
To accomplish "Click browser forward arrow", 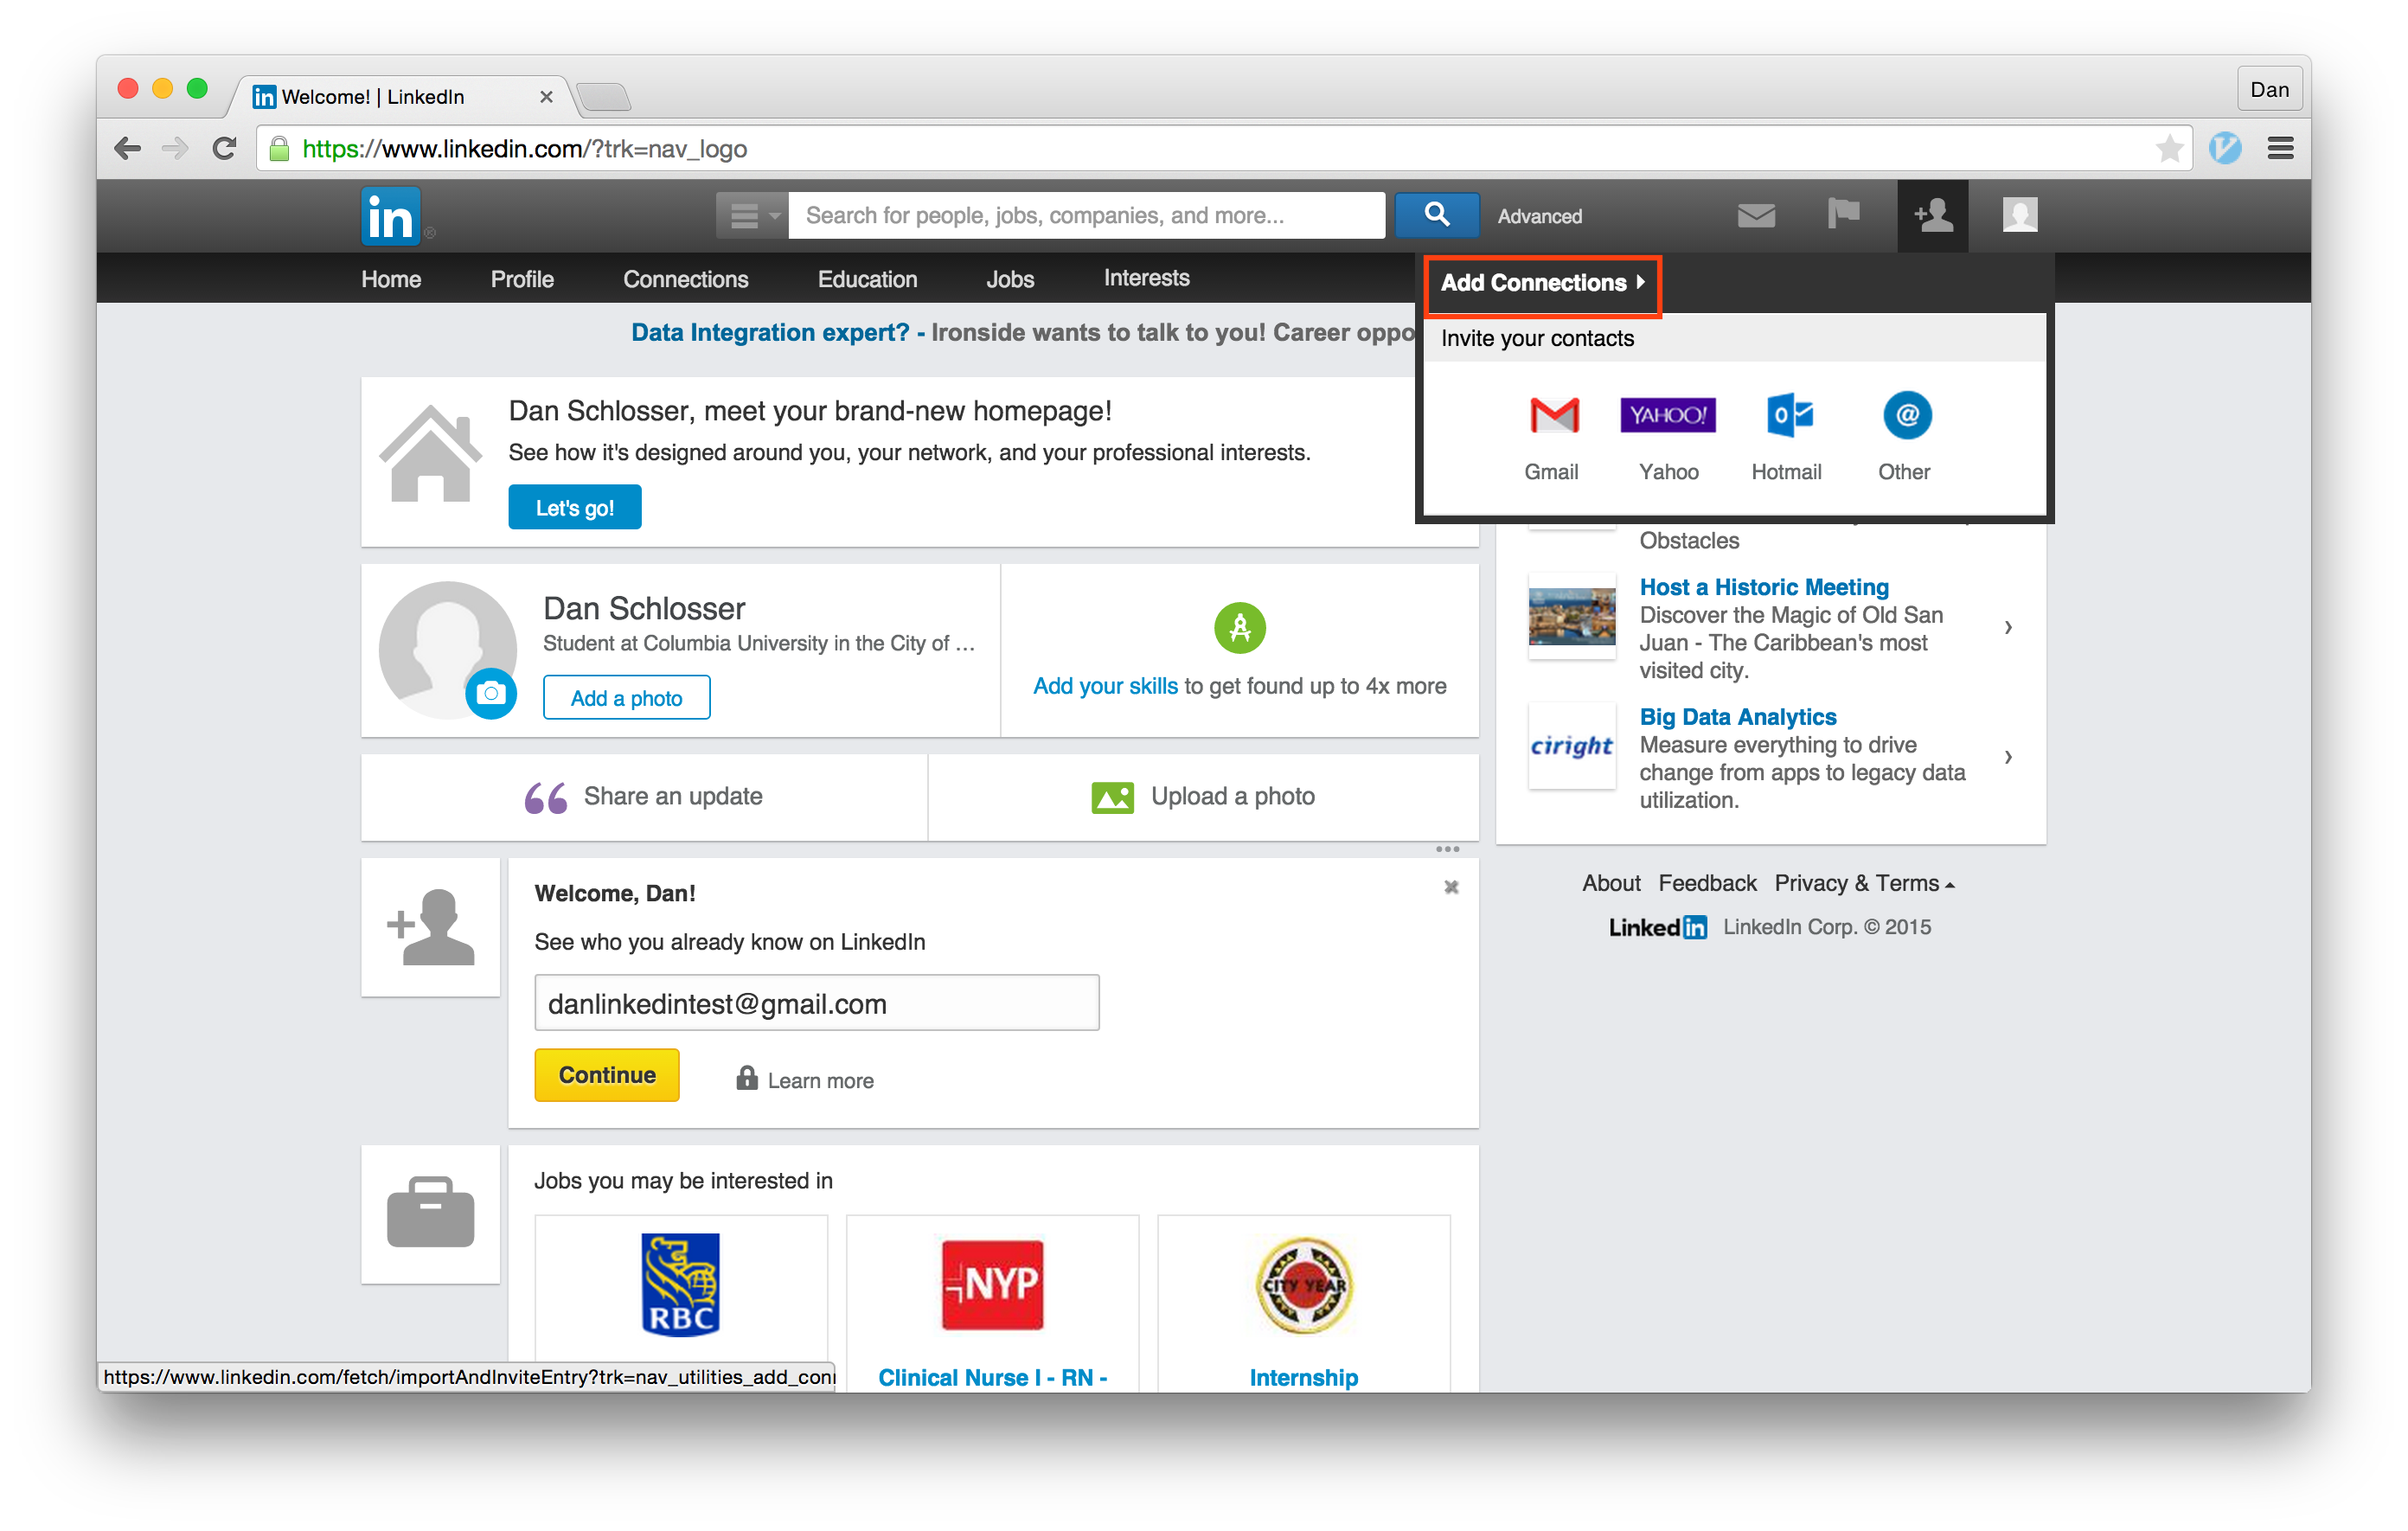I will (x=175, y=149).
